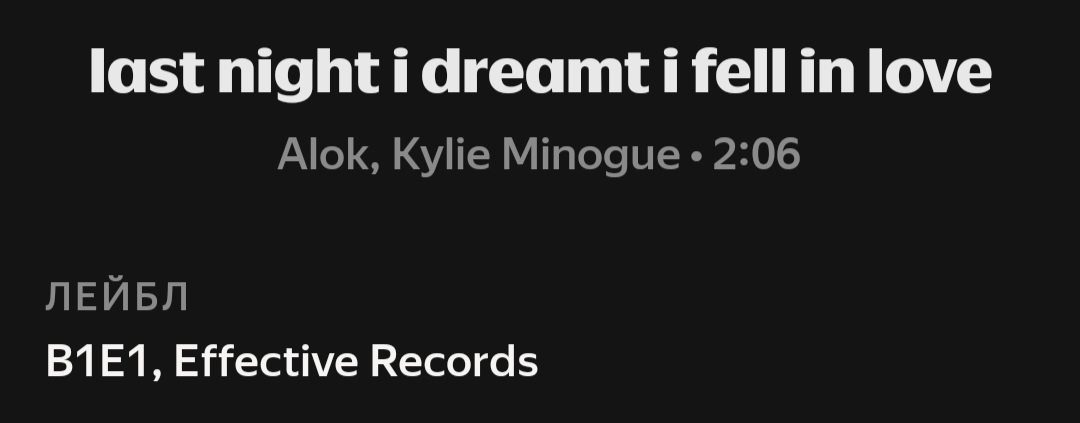This screenshot has width=1080, height=423.
Task: Select the name Kylie in the artist line
Action: point(442,156)
